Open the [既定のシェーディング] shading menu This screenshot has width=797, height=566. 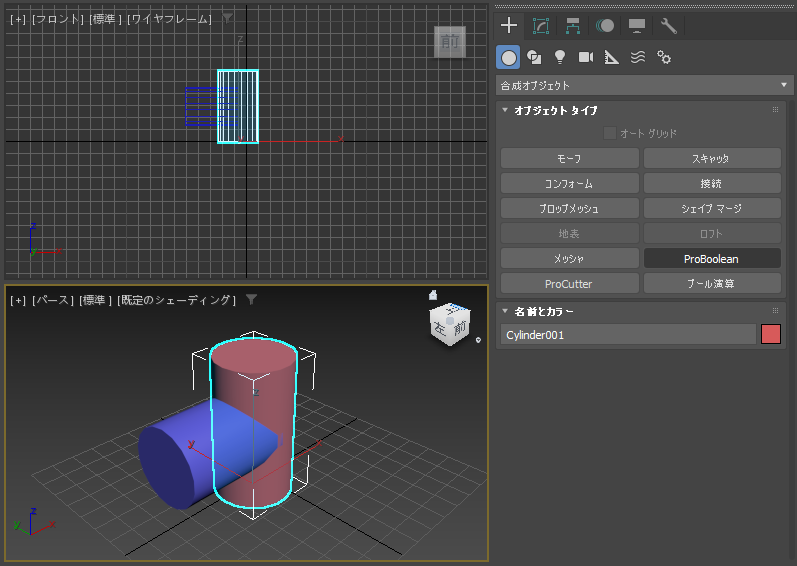pos(176,300)
